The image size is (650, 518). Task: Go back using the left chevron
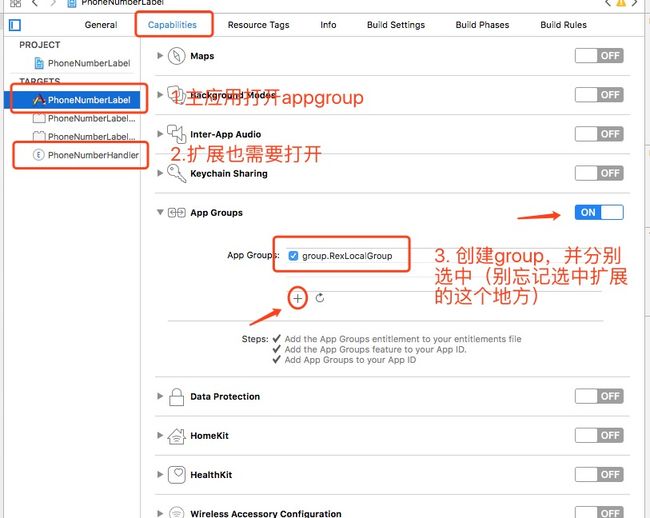[35, 3]
